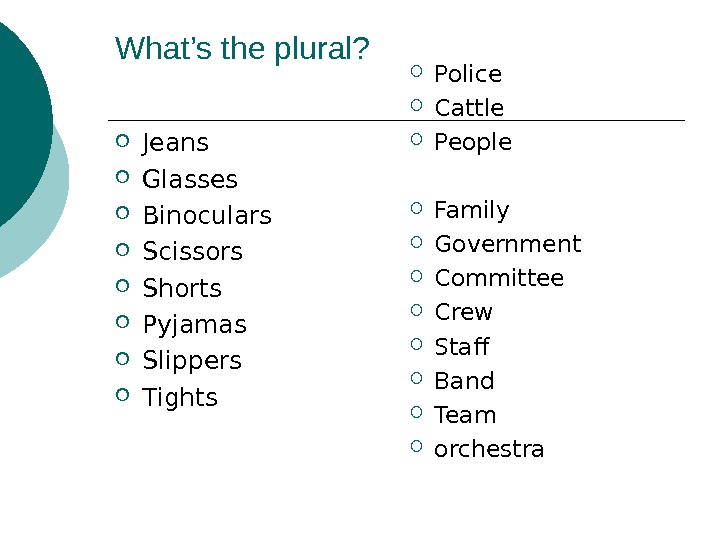Click the Committee list item
This screenshot has width=720, height=540.
(x=499, y=279)
